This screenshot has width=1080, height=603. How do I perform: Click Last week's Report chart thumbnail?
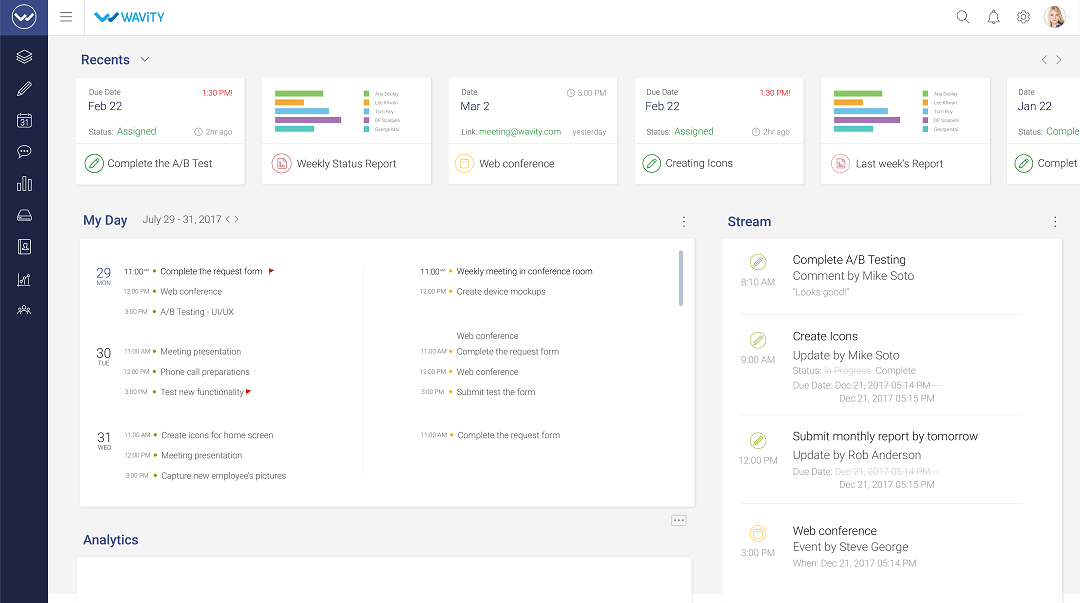point(895,110)
